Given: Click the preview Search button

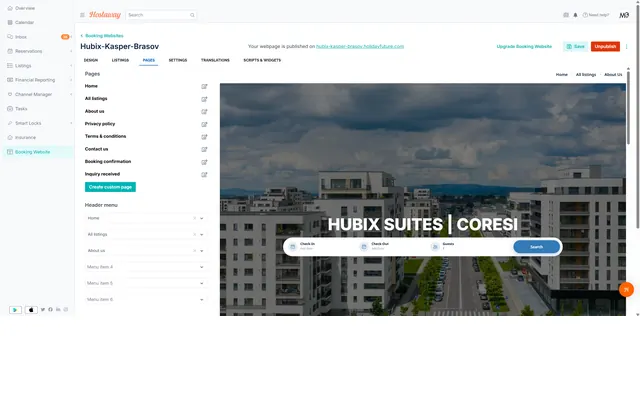Looking at the screenshot, I should click(536, 247).
